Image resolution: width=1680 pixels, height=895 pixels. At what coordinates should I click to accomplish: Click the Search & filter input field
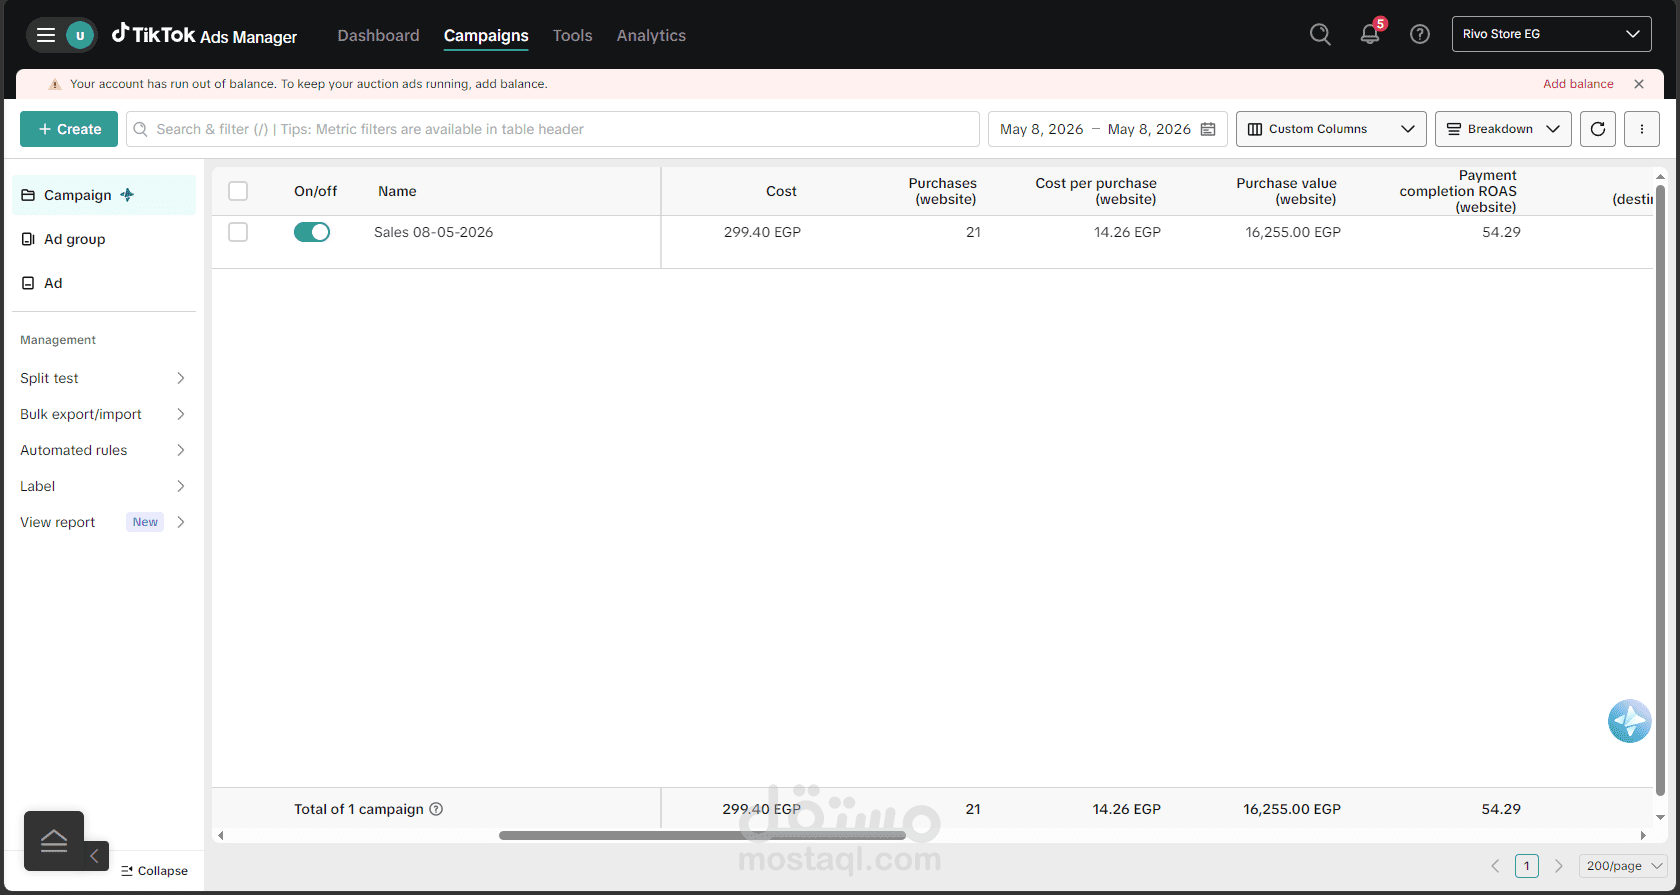click(553, 129)
